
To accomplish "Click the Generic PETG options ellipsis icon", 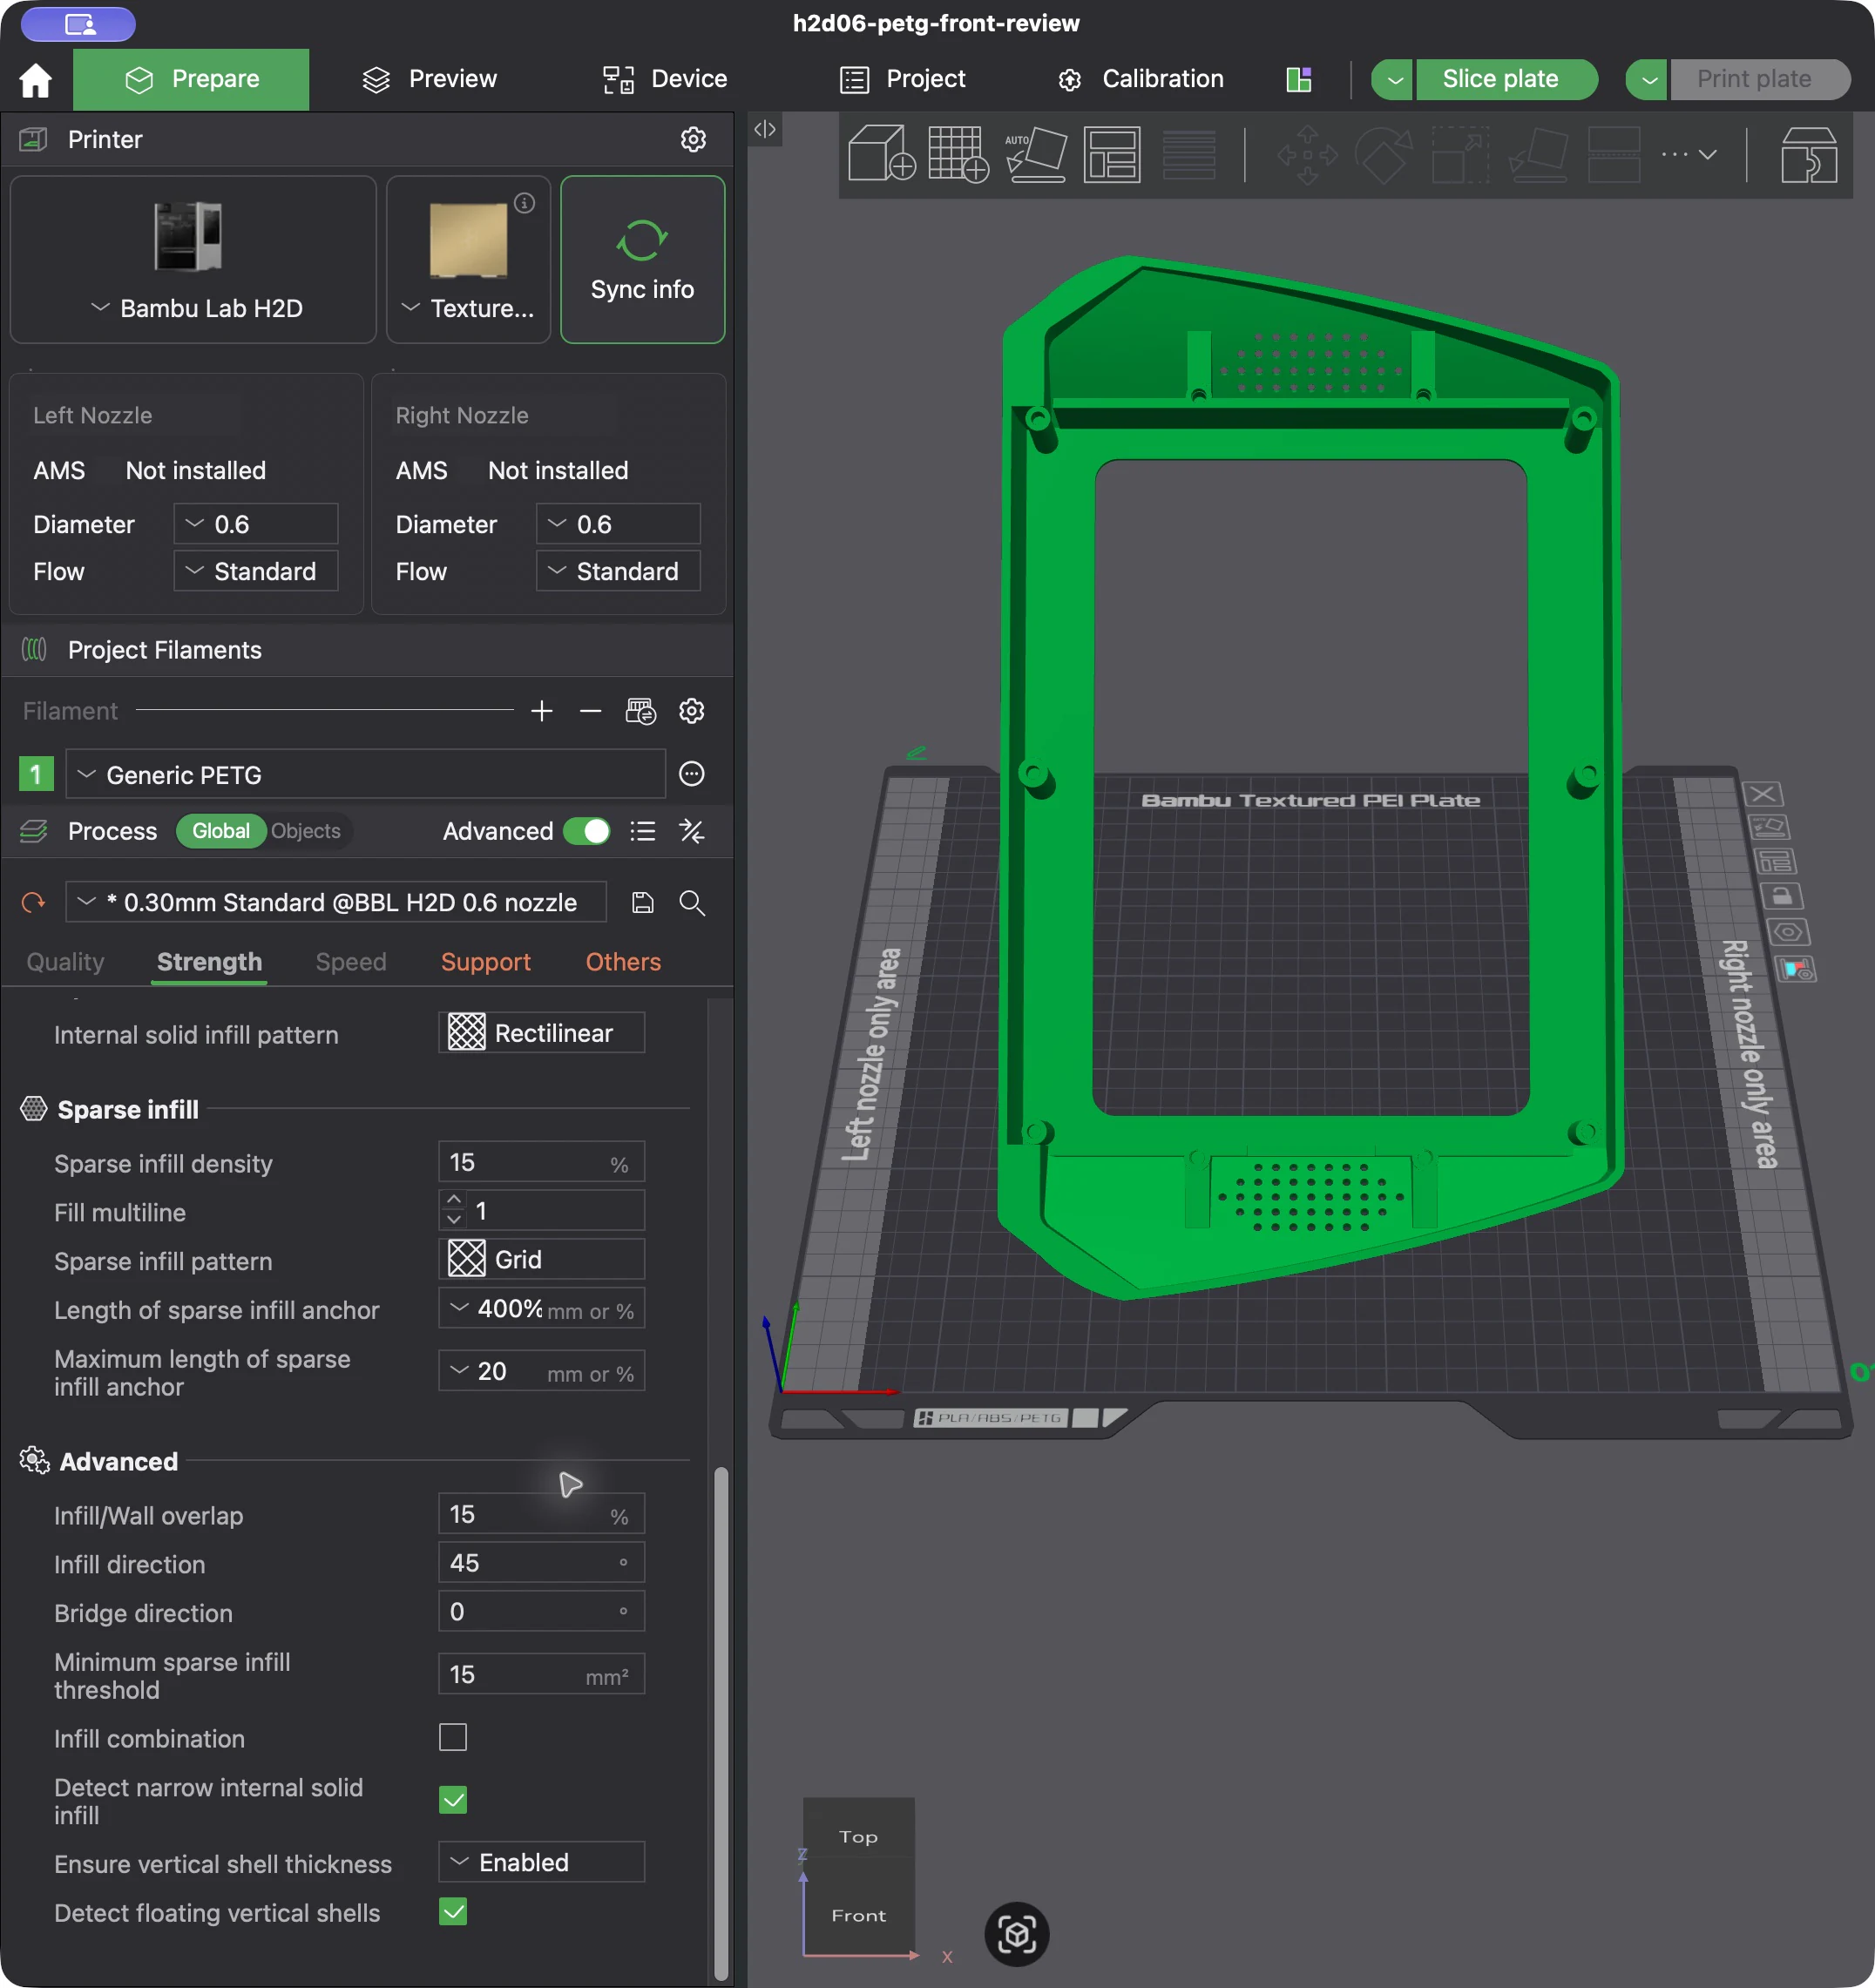I will coord(692,774).
